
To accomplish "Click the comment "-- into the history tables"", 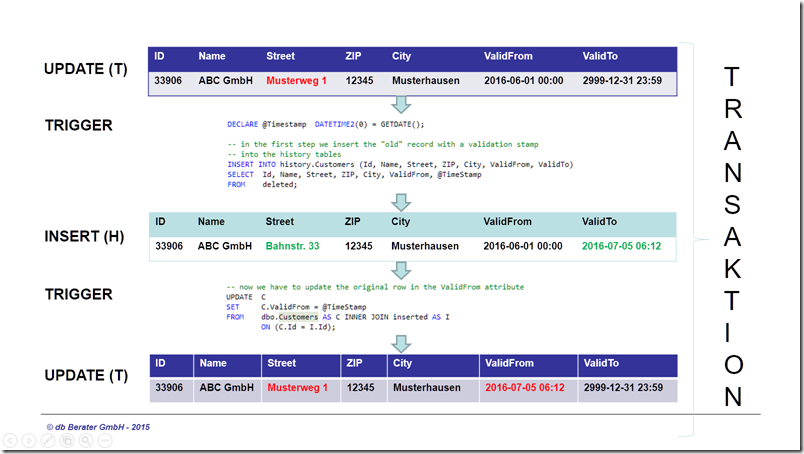I will 284,154.
